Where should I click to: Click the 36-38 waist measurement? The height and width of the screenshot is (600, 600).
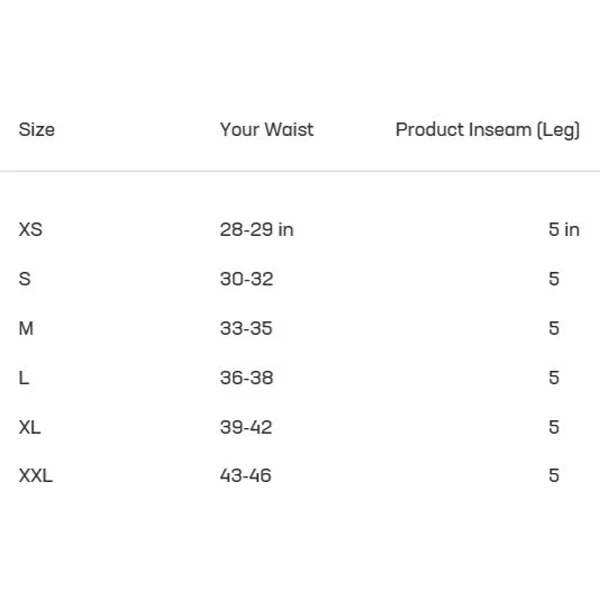point(247,378)
